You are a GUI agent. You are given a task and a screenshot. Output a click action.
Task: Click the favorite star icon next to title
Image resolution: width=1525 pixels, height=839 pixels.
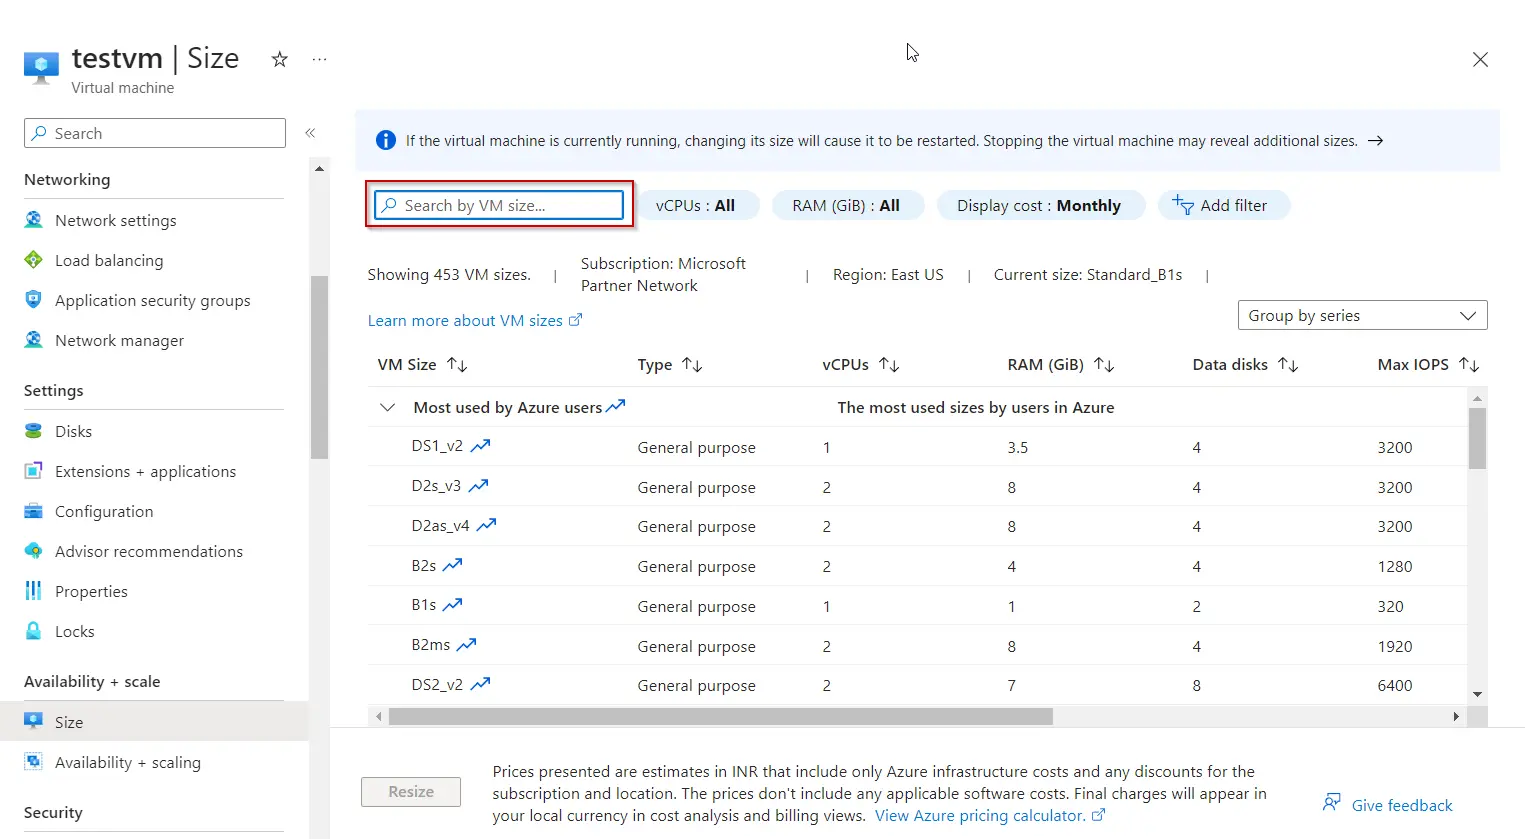coord(280,60)
